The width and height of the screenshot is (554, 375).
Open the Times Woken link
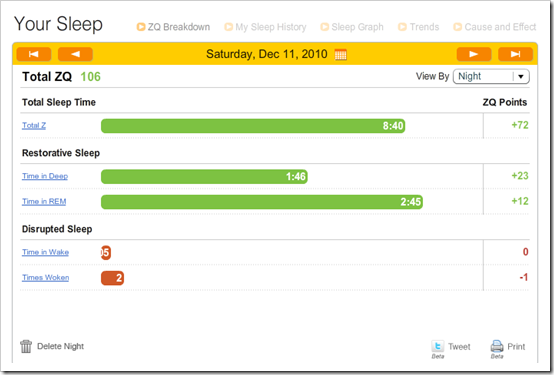pyautogui.click(x=45, y=277)
